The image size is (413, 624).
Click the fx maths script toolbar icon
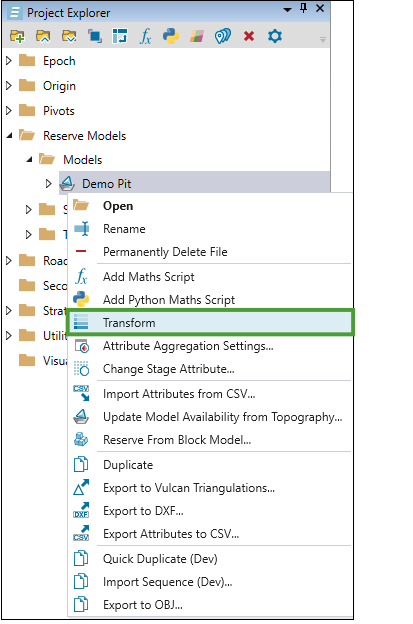pyautogui.click(x=145, y=36)
